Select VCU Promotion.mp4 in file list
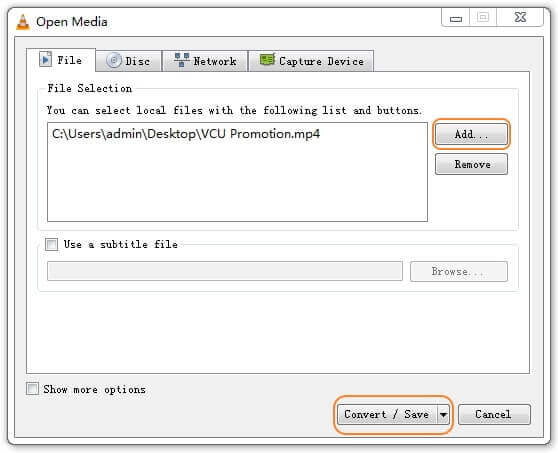 (x=186, y=134)
